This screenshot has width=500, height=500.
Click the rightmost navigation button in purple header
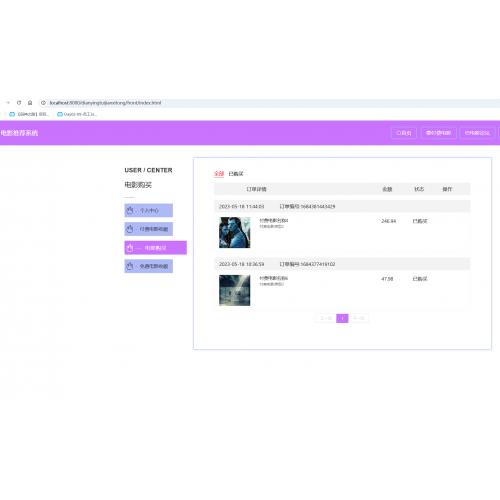[x=477, y=133]
